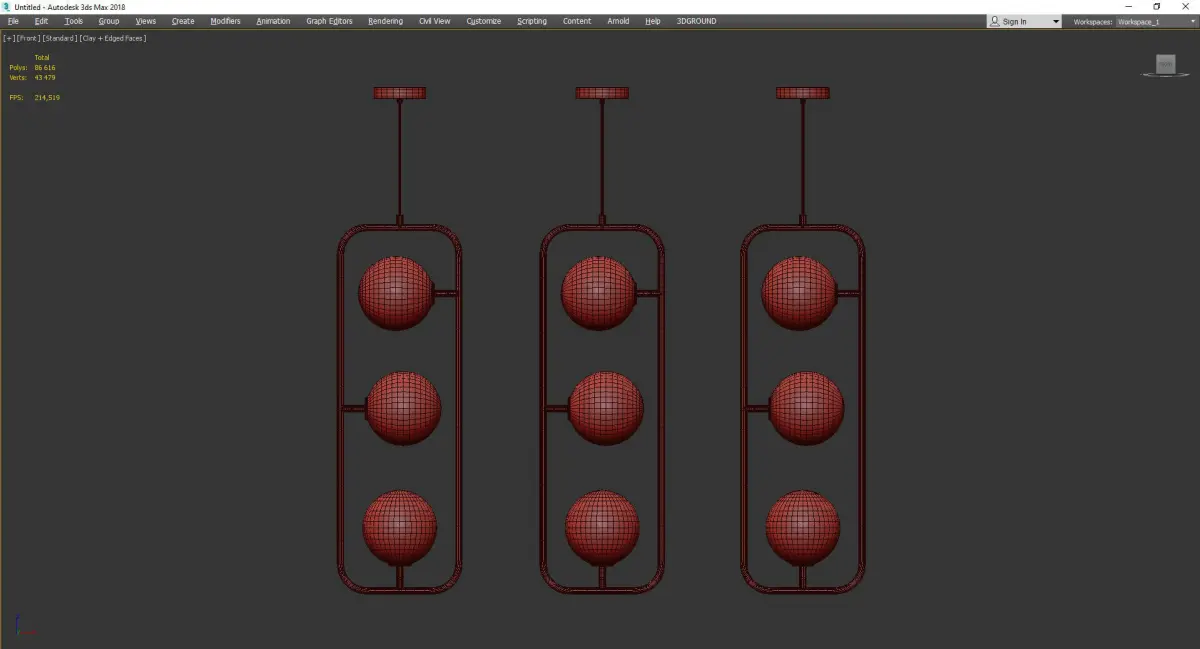Select the ceiling mount of the center lamp
Image resolution: width=1200 pixels, height=649 pixels.
602,93
